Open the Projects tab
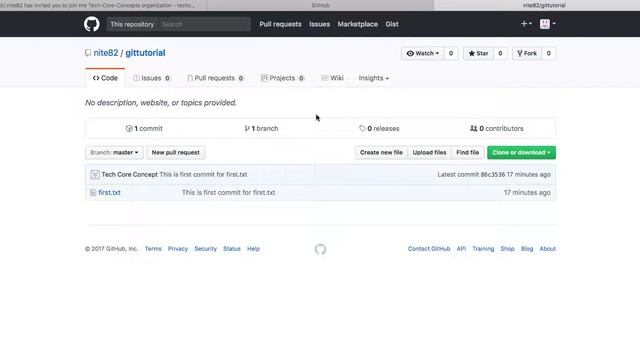Screen dimensions: 640x360 pyautogui.click(x=282, y=78)
